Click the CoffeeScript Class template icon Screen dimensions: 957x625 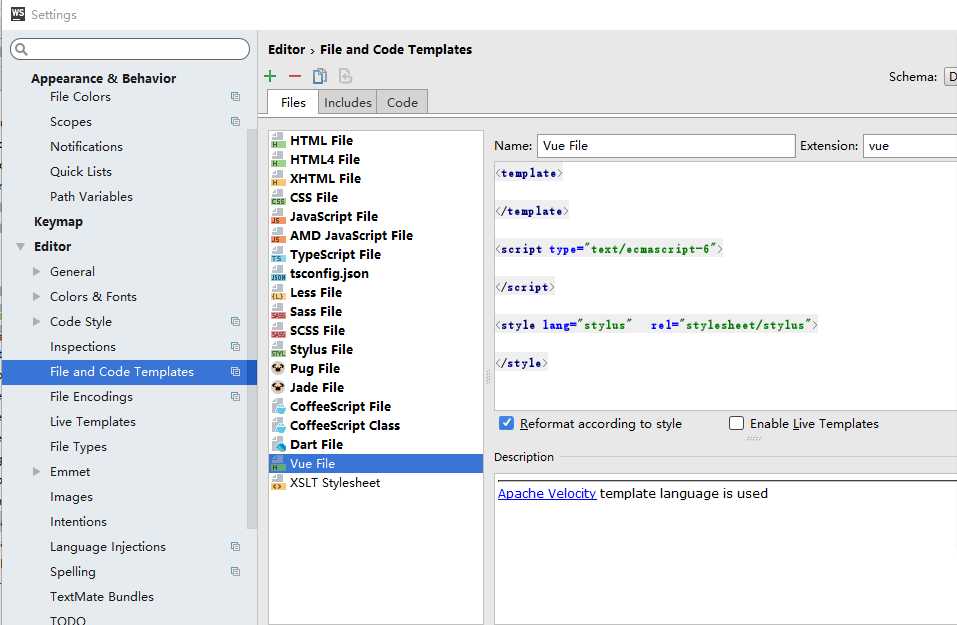(278, 425)
